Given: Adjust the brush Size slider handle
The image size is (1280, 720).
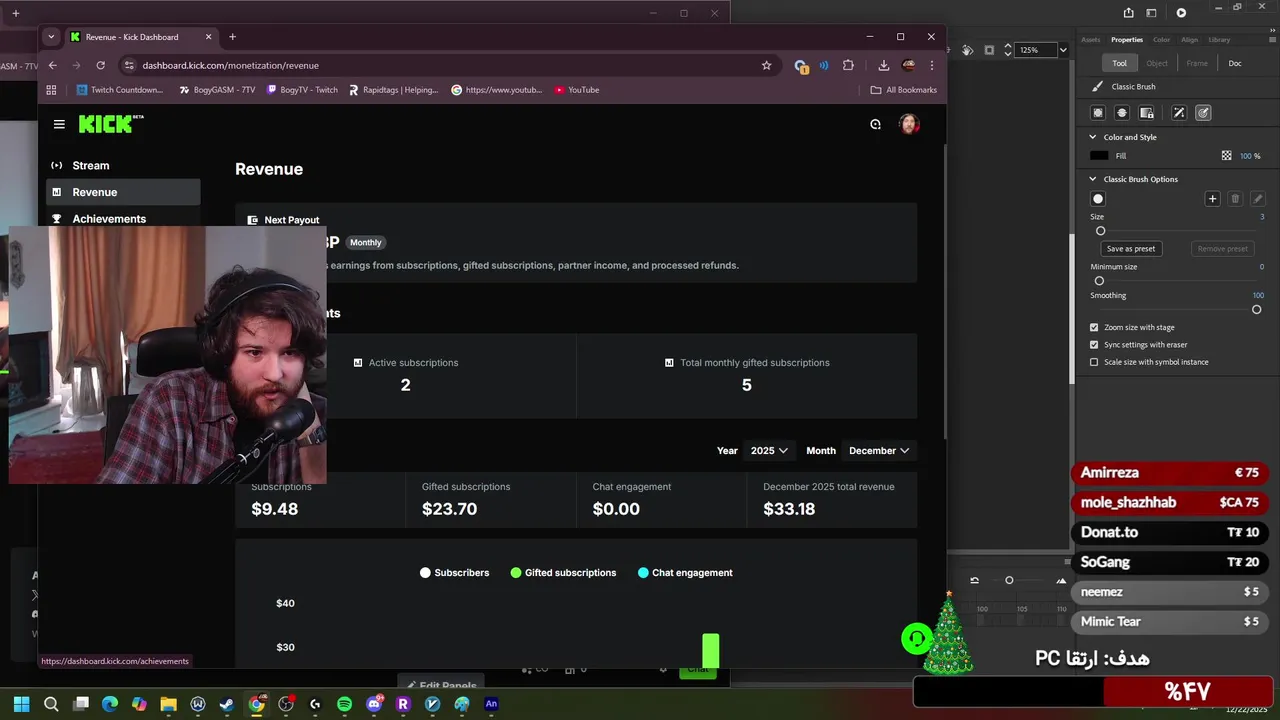Looking at the screenshot, I should (x=1100, y=231).
